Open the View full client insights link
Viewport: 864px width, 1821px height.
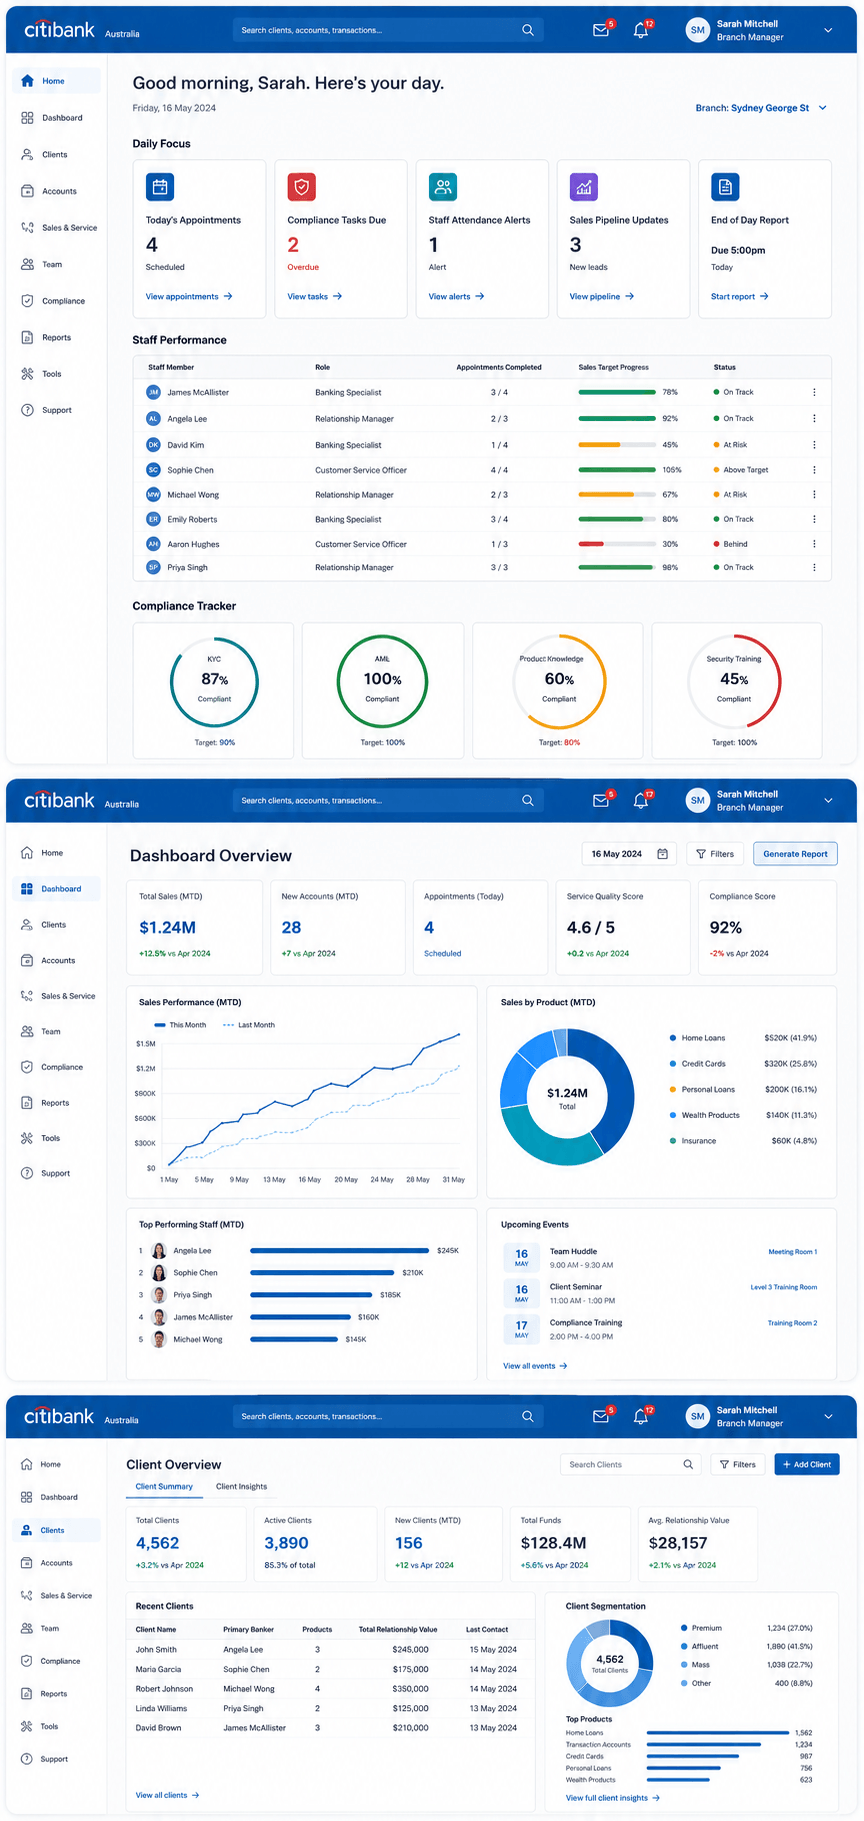613,1798
